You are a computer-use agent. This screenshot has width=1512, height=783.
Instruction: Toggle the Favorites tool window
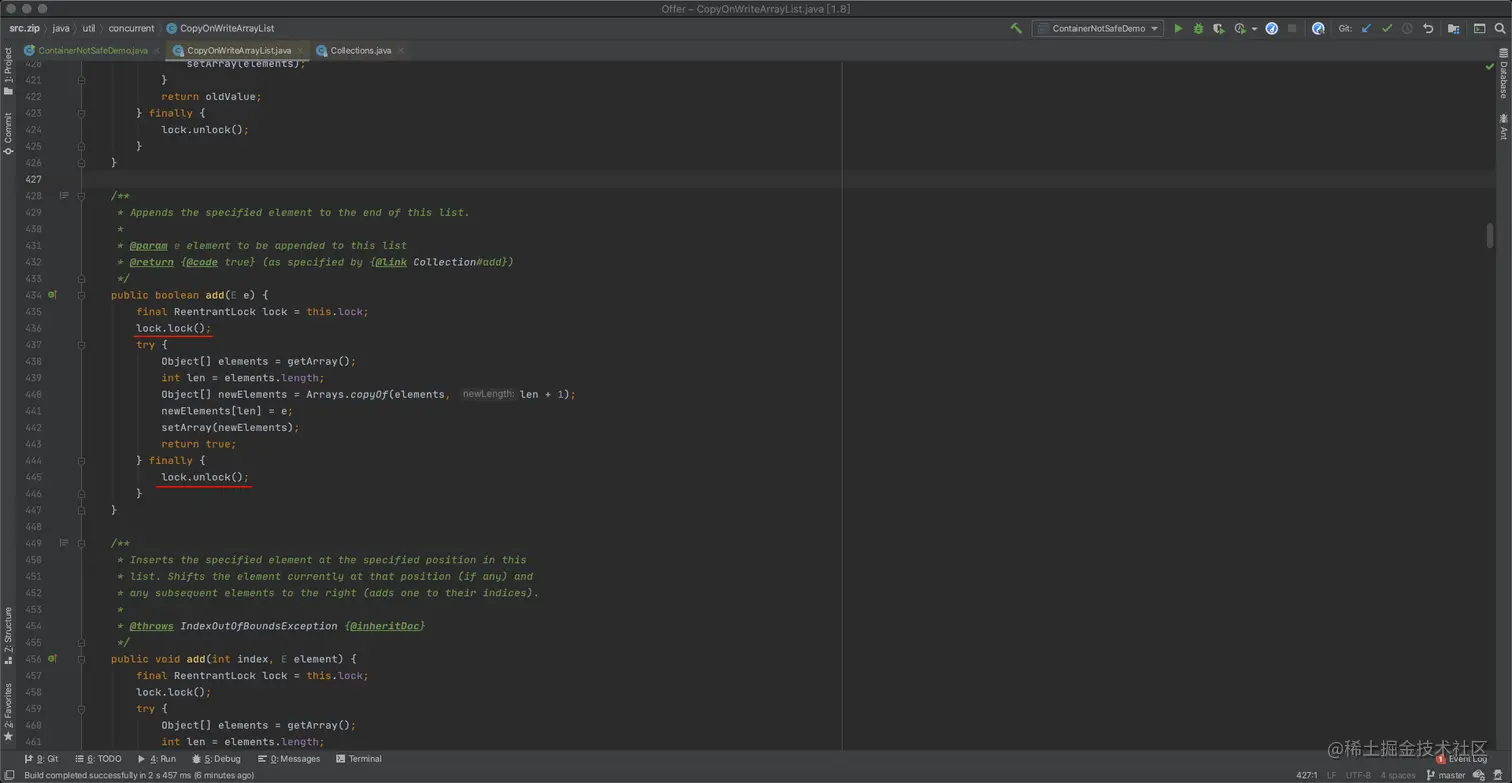click(8, 712)
